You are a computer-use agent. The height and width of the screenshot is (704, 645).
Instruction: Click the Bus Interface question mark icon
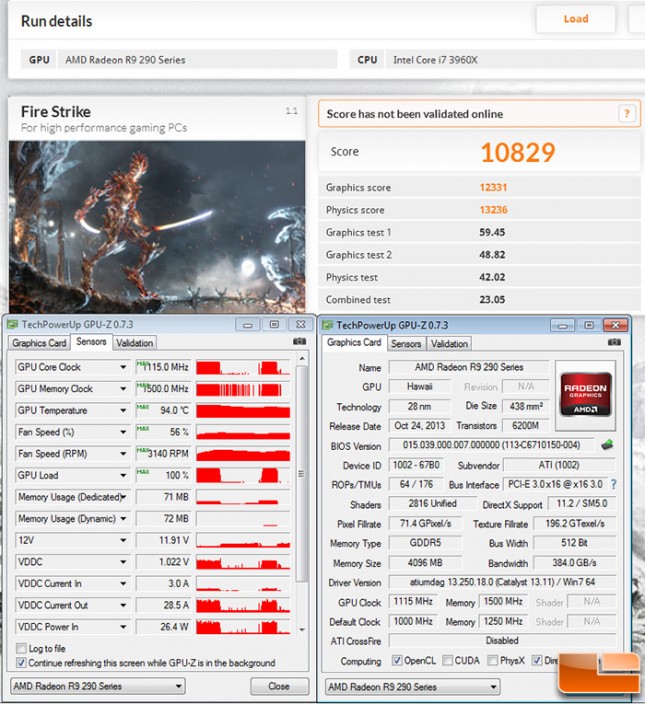point(614,484)
